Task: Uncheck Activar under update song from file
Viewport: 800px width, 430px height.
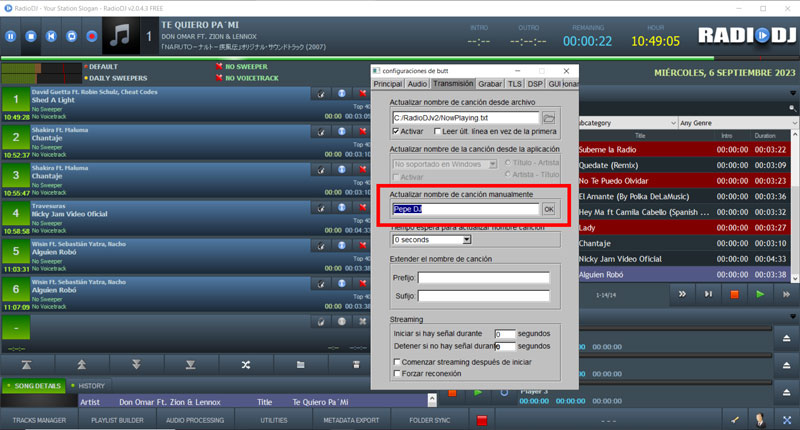Action: pyautogui.click(x=395, y=132)
